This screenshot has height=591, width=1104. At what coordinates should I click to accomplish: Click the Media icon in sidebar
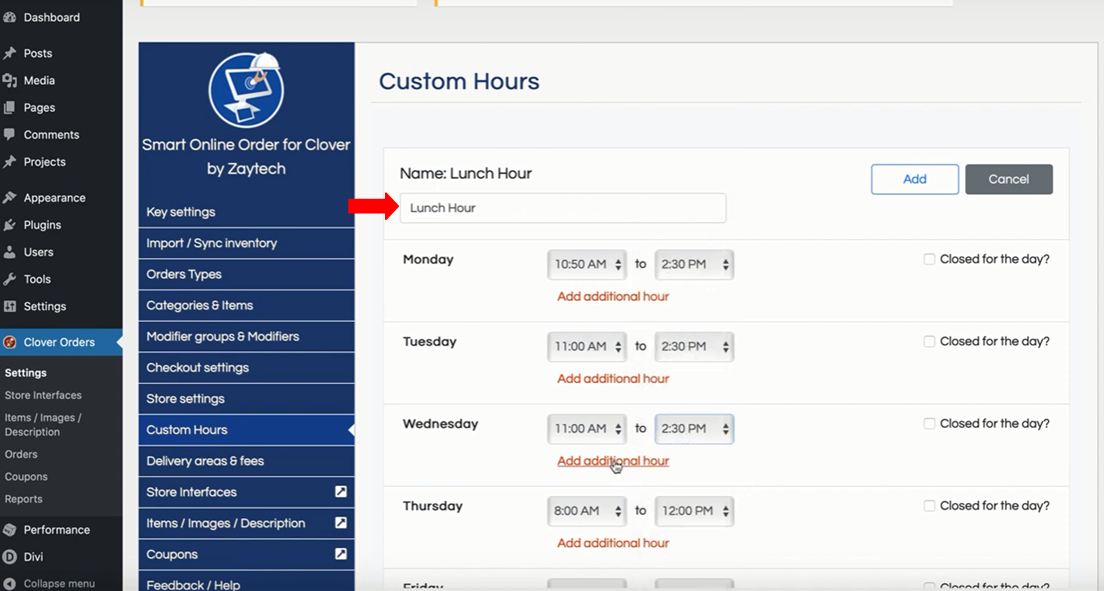[10, 81]
